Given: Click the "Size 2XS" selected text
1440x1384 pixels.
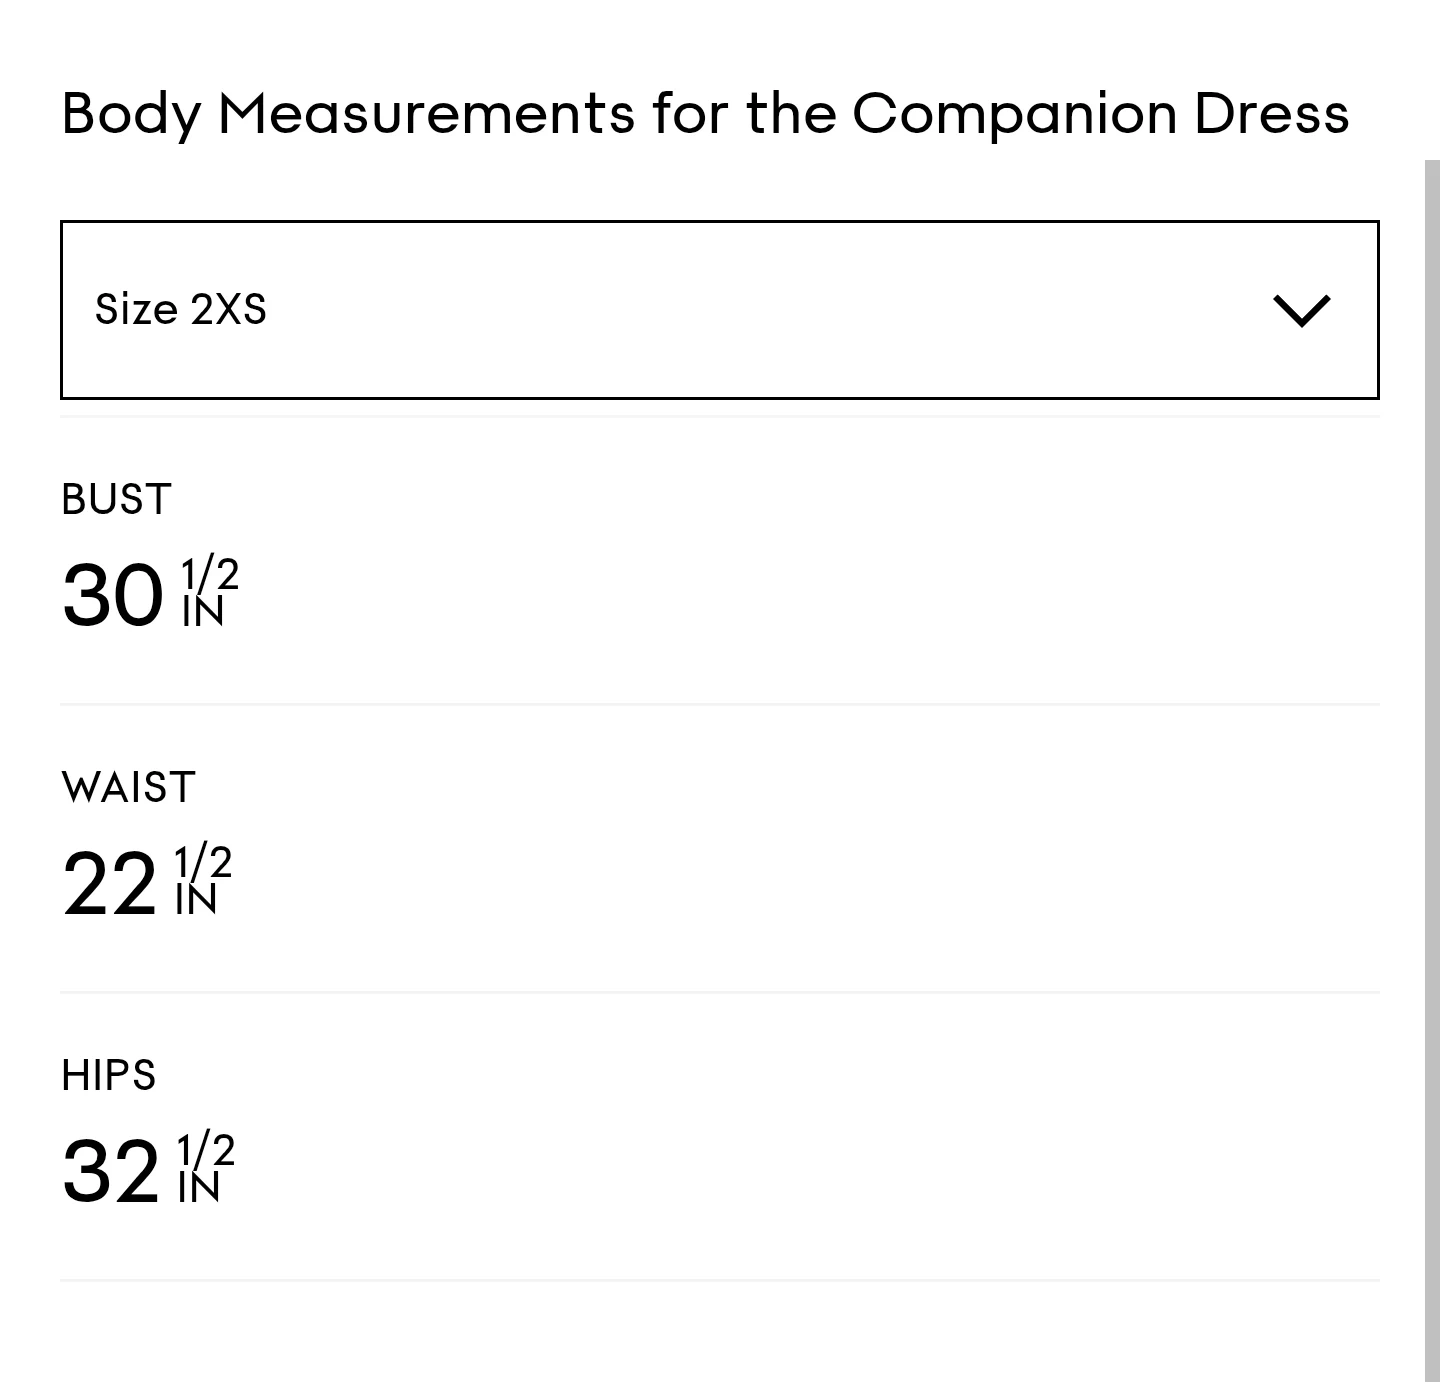Looking at the screenshot, I should pyautogui.click(x=181, y=309).
